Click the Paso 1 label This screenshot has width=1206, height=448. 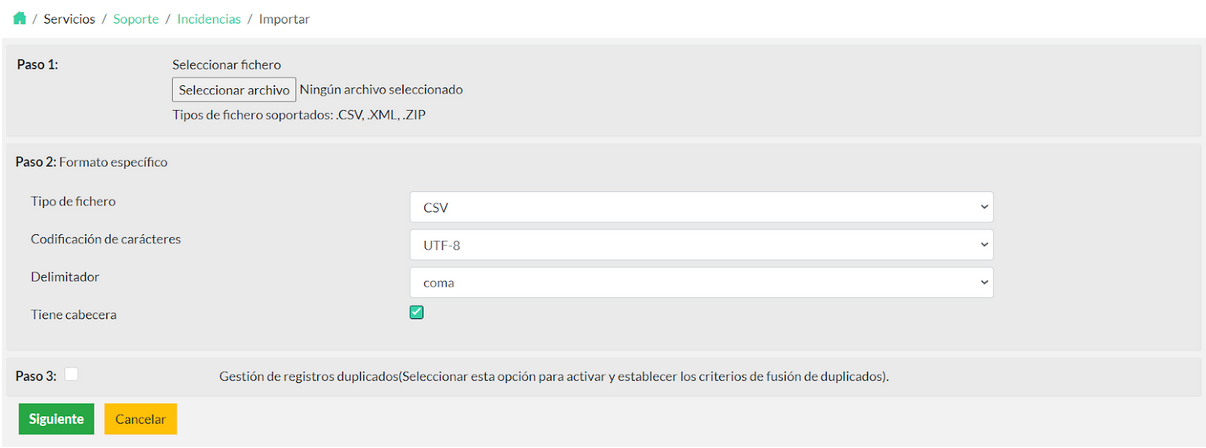pos(38,64)
